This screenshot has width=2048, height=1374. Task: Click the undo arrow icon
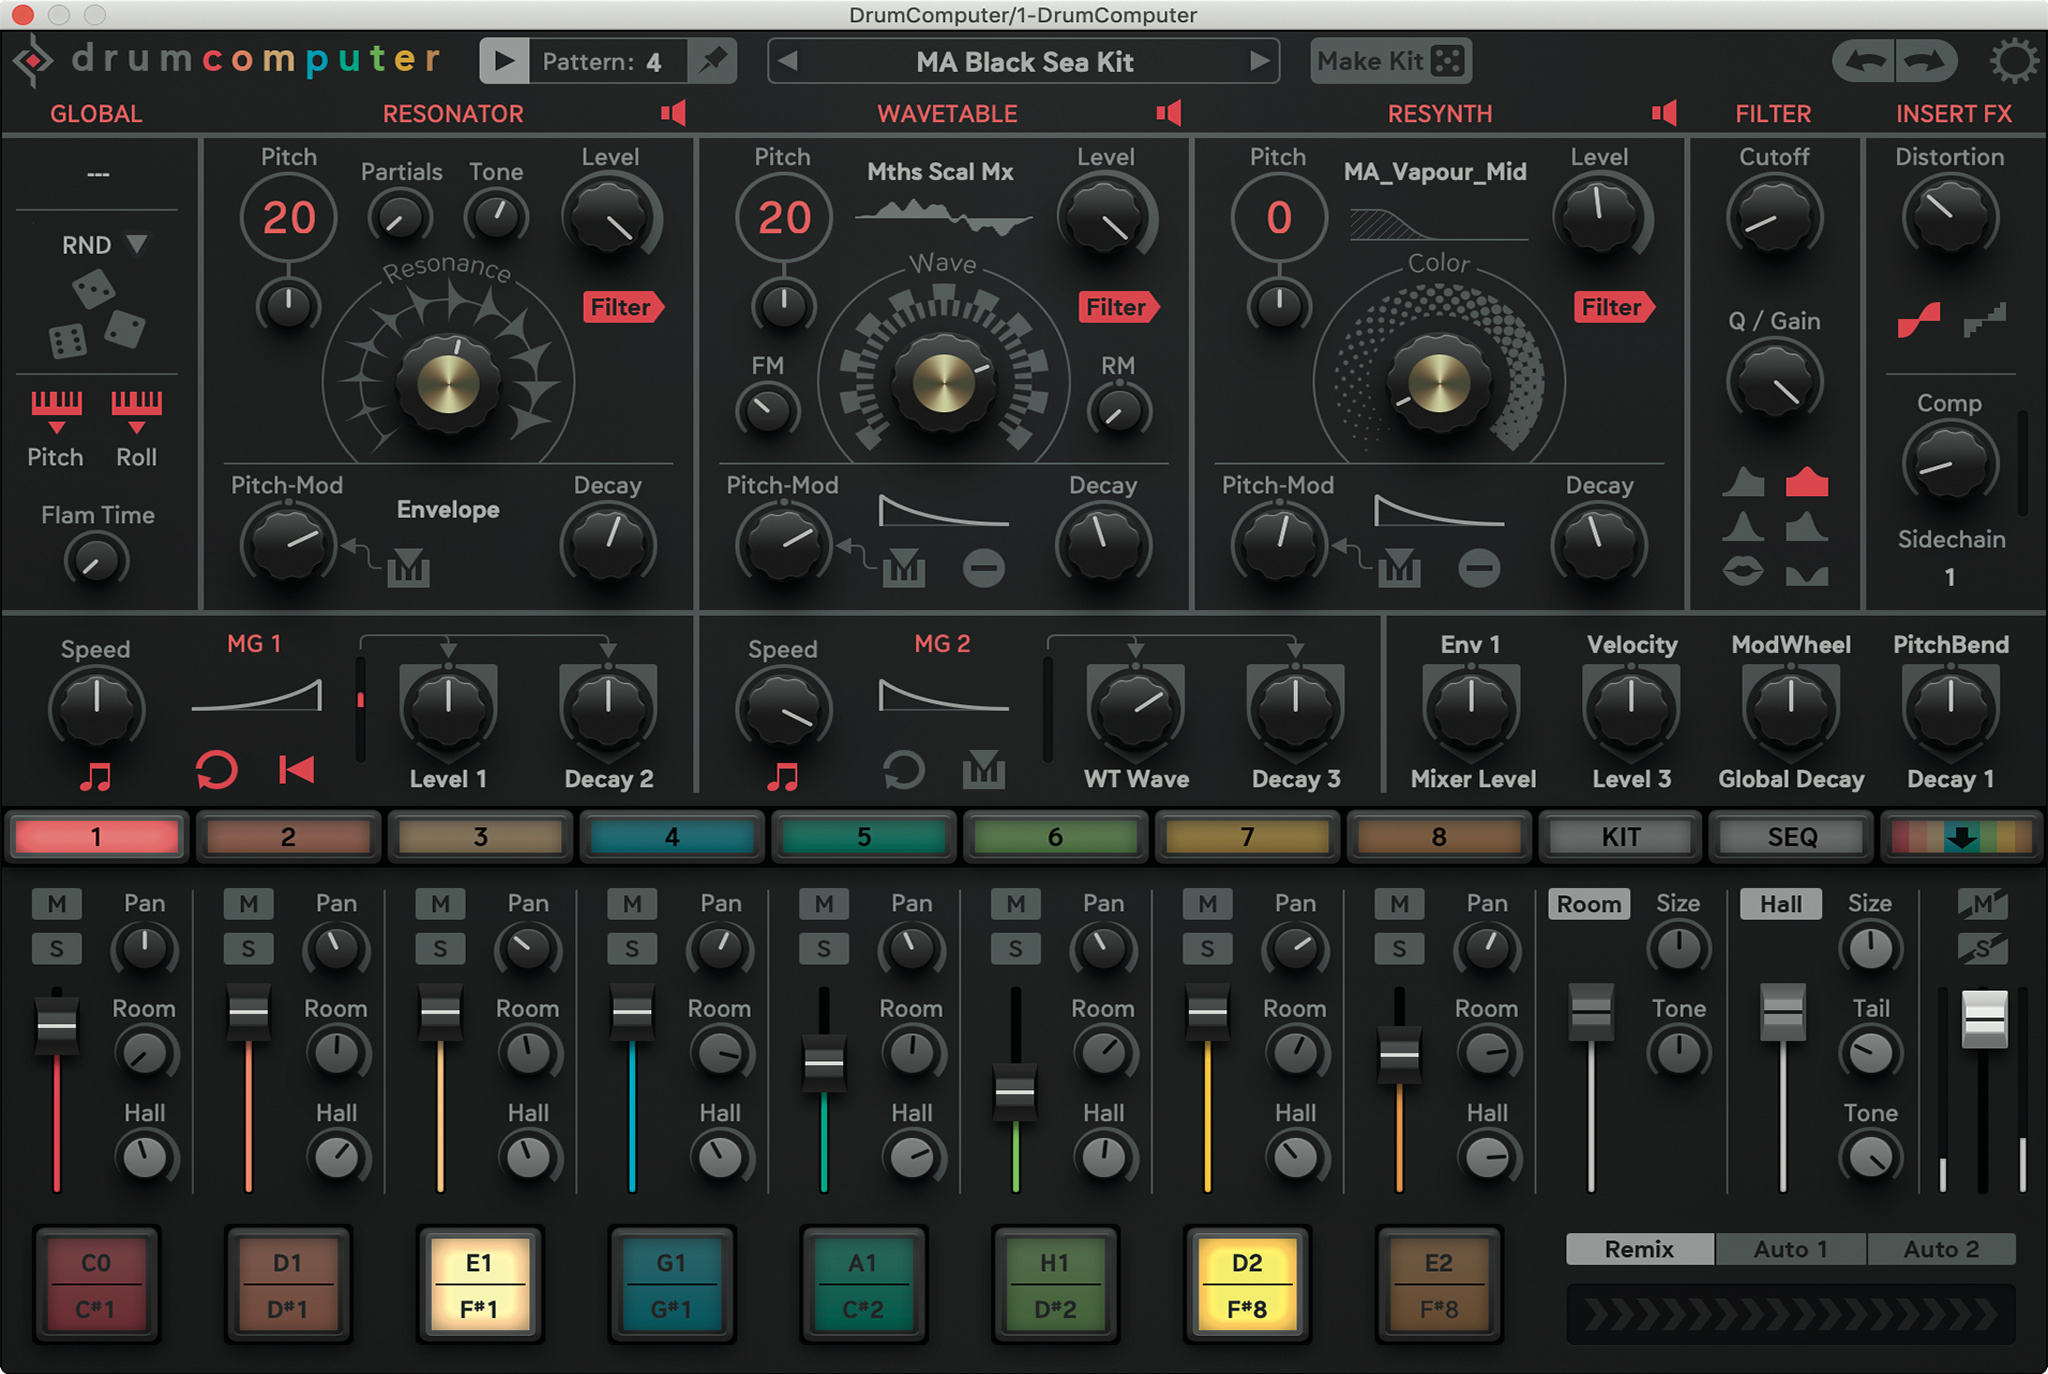tap(1865, 62)
